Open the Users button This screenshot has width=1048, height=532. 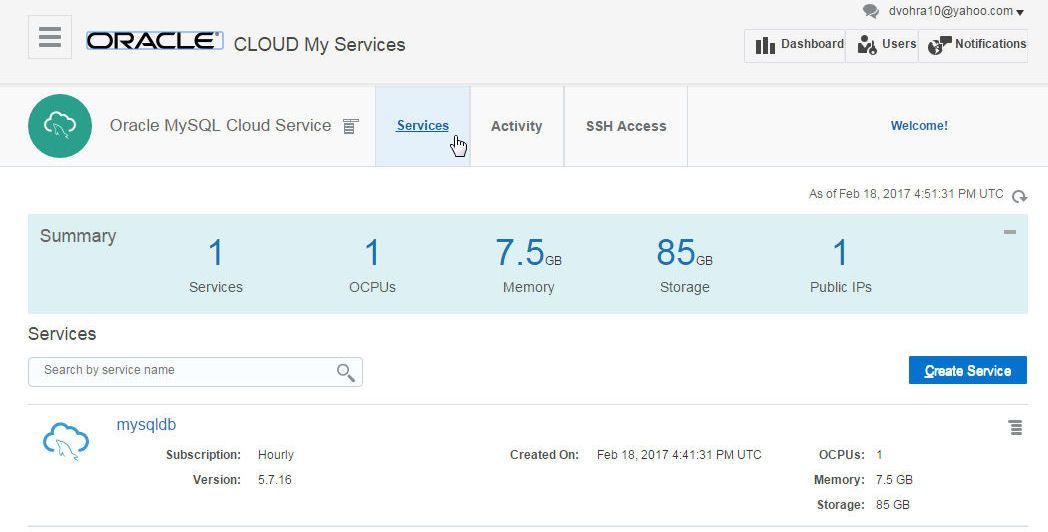click(882, 45)
